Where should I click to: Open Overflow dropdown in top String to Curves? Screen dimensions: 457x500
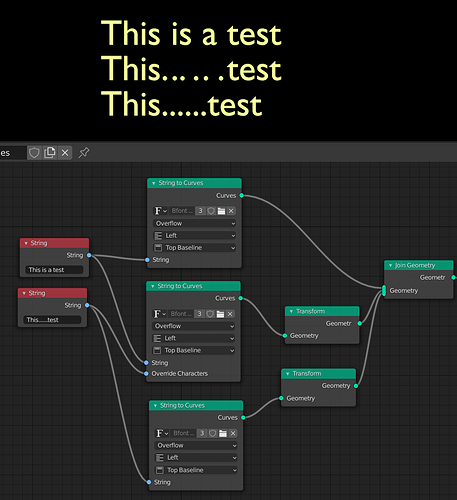[195, 223]
